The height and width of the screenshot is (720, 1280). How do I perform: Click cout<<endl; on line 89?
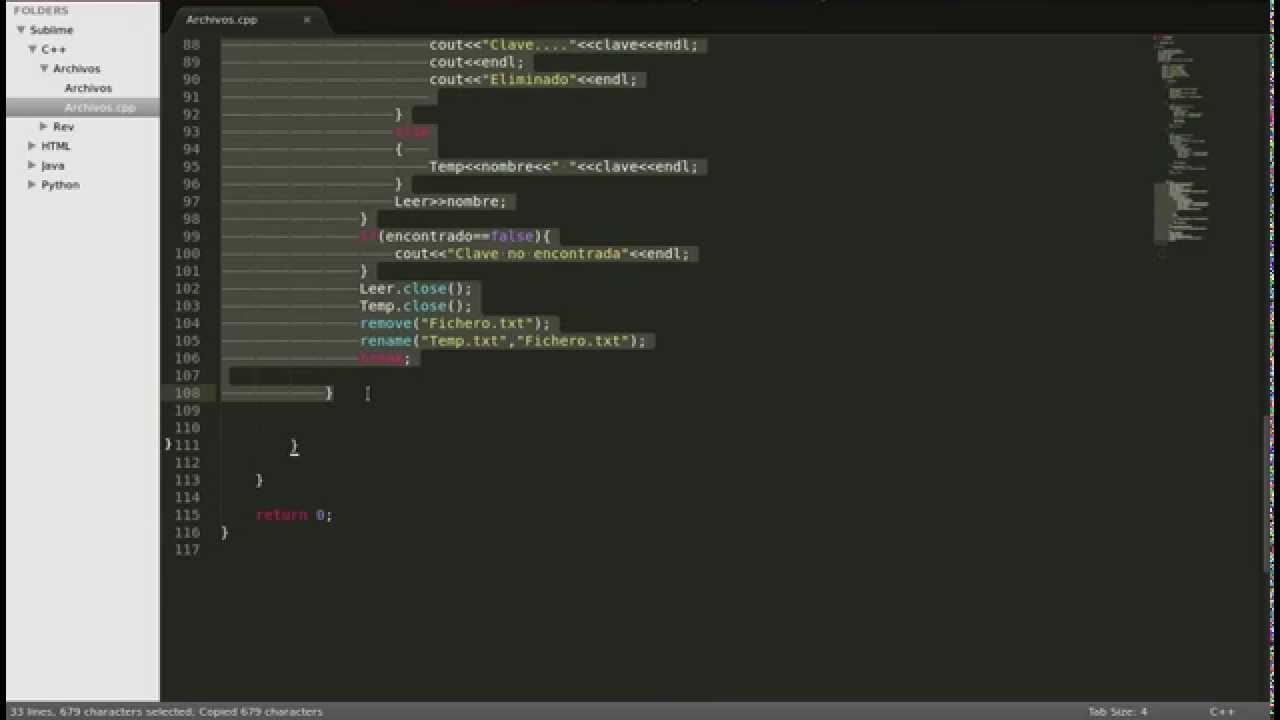(x=477, y=62)
